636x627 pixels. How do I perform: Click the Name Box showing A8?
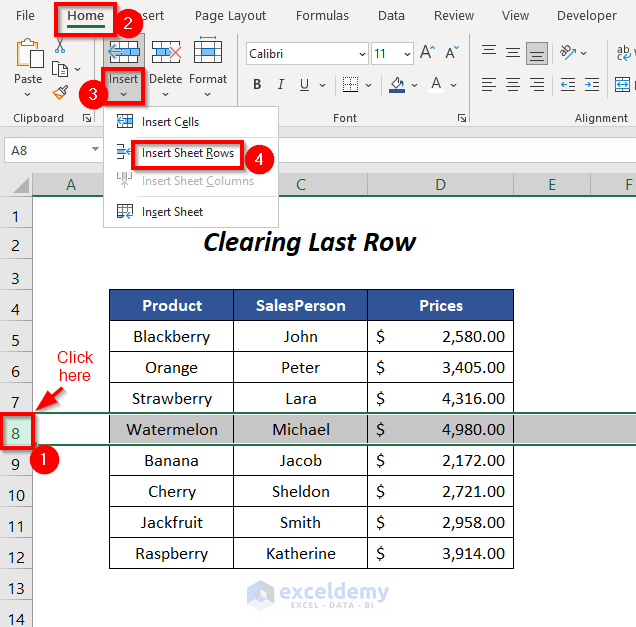[x=53, y=150]
